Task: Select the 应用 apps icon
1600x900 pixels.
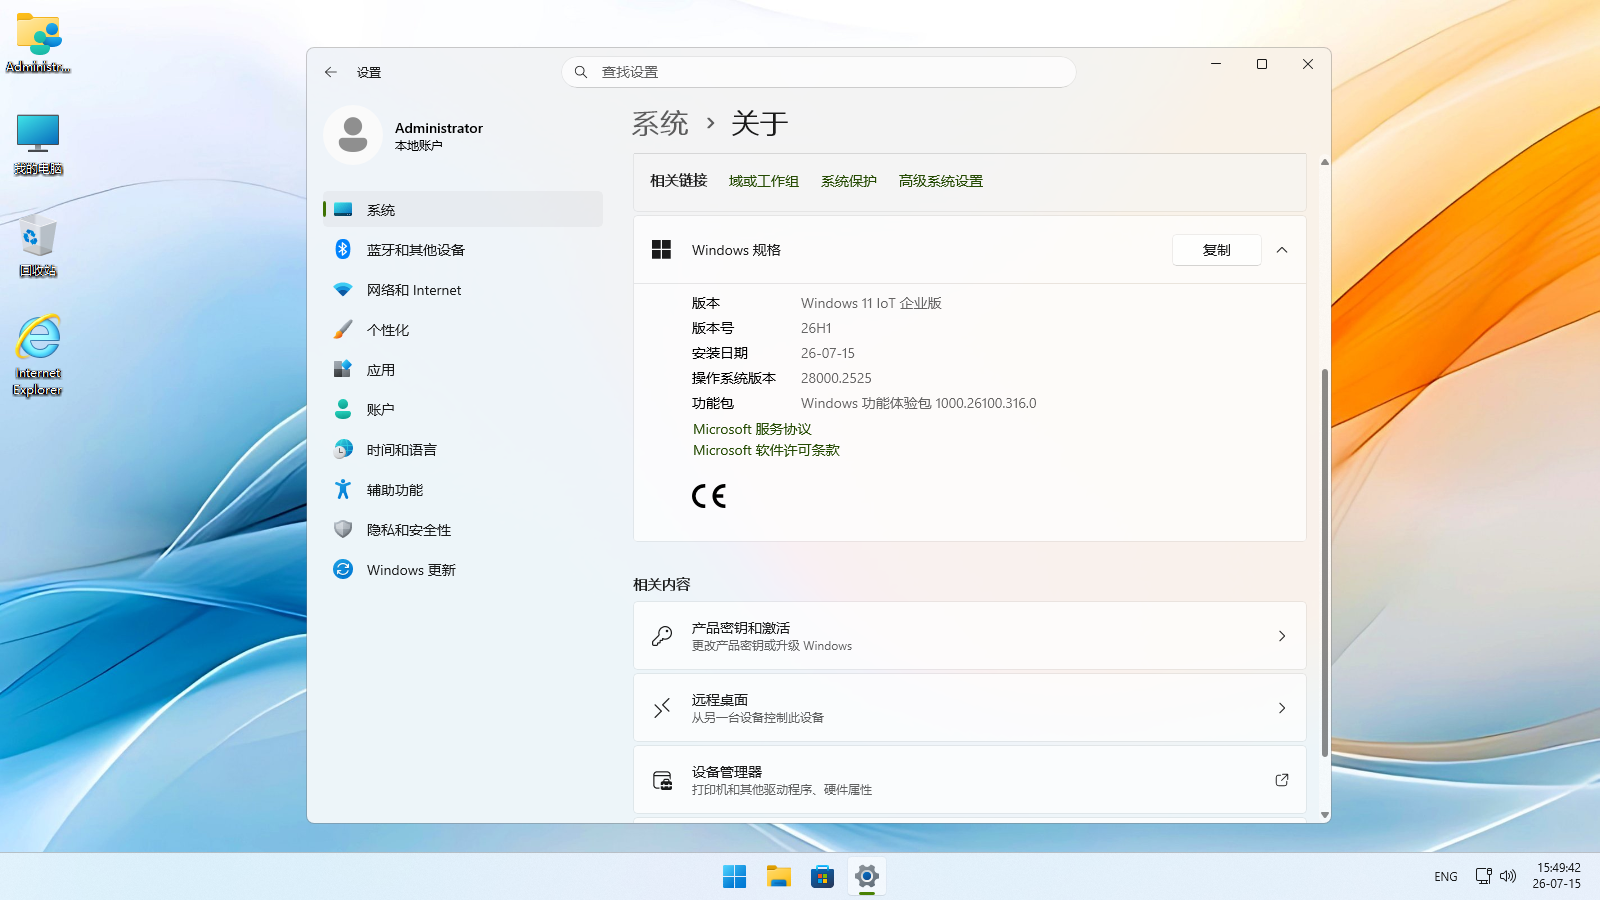Action: click(x=343, y=369)
